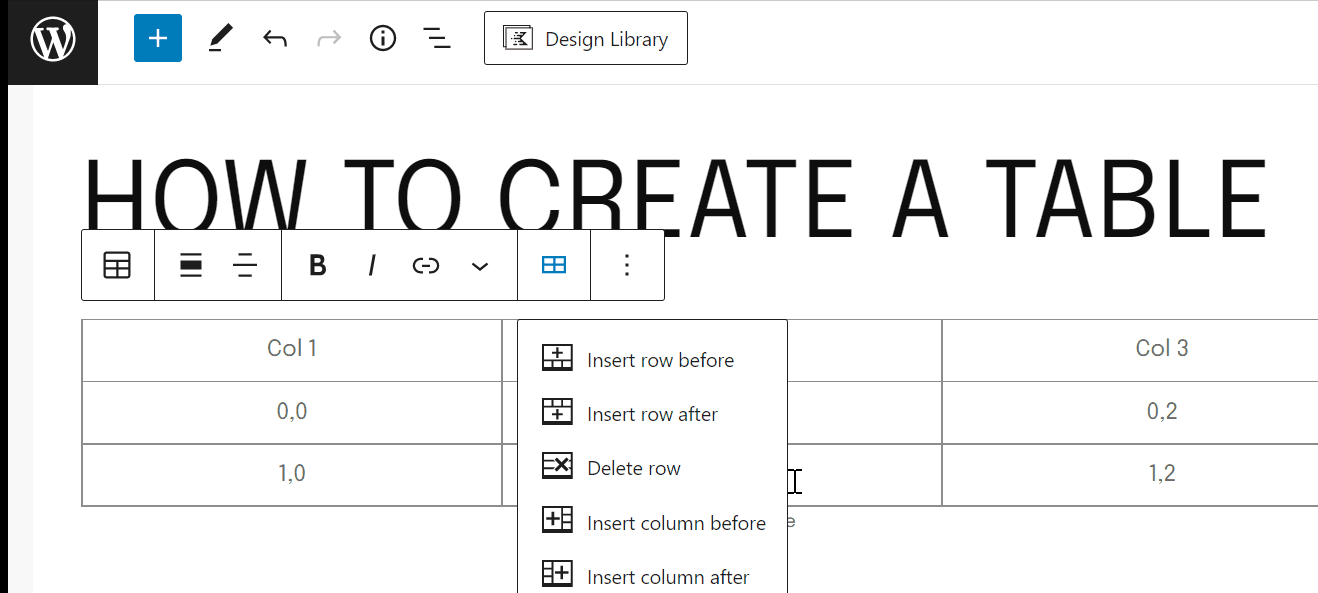Select Delete row from the edit menu

634,467
